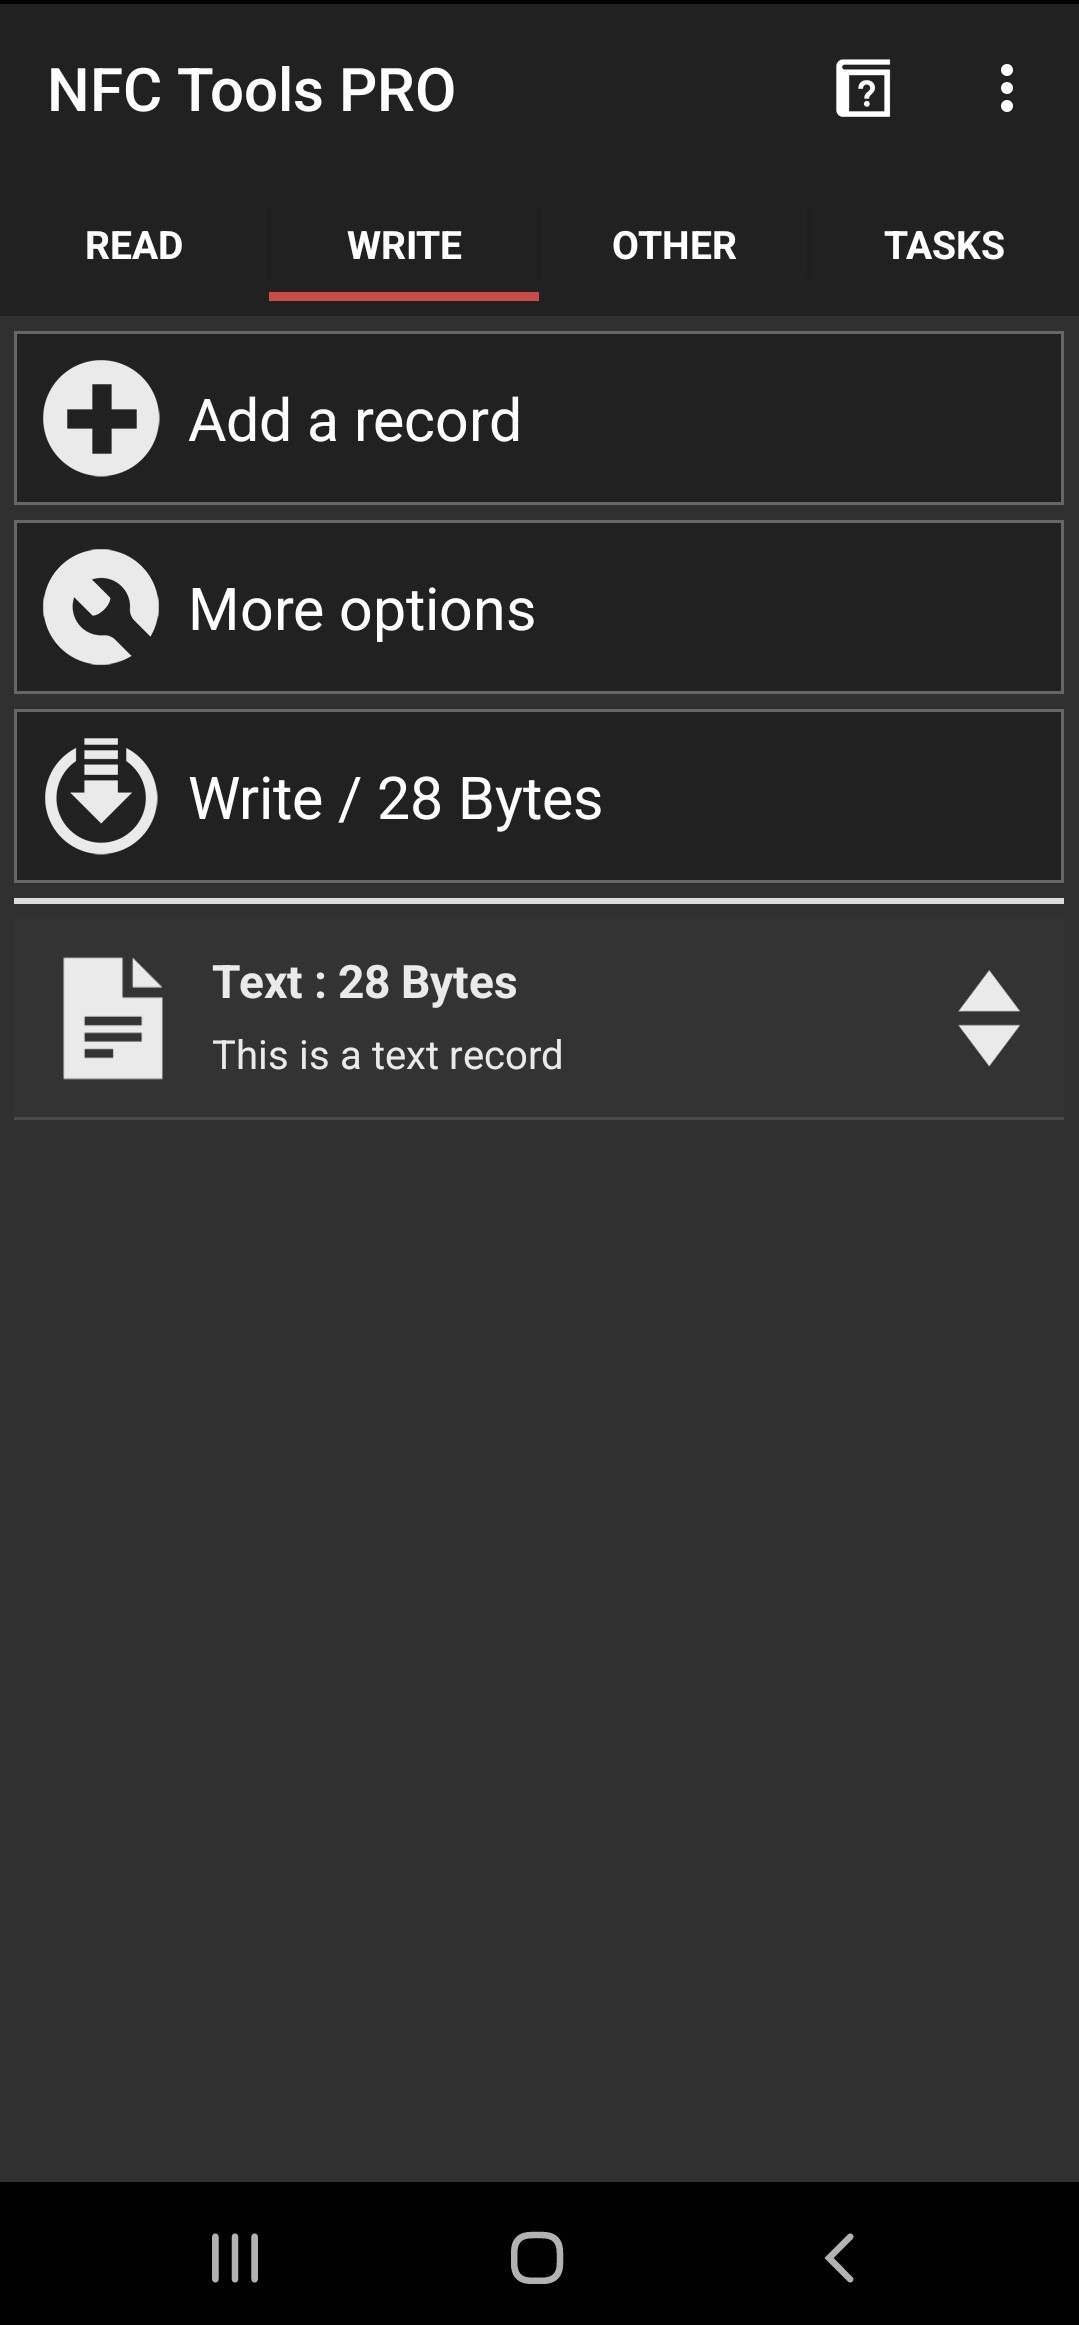Select the Text : 28 Bytes record title
The image size is (1079, 2325).
[x=365, y=982]
